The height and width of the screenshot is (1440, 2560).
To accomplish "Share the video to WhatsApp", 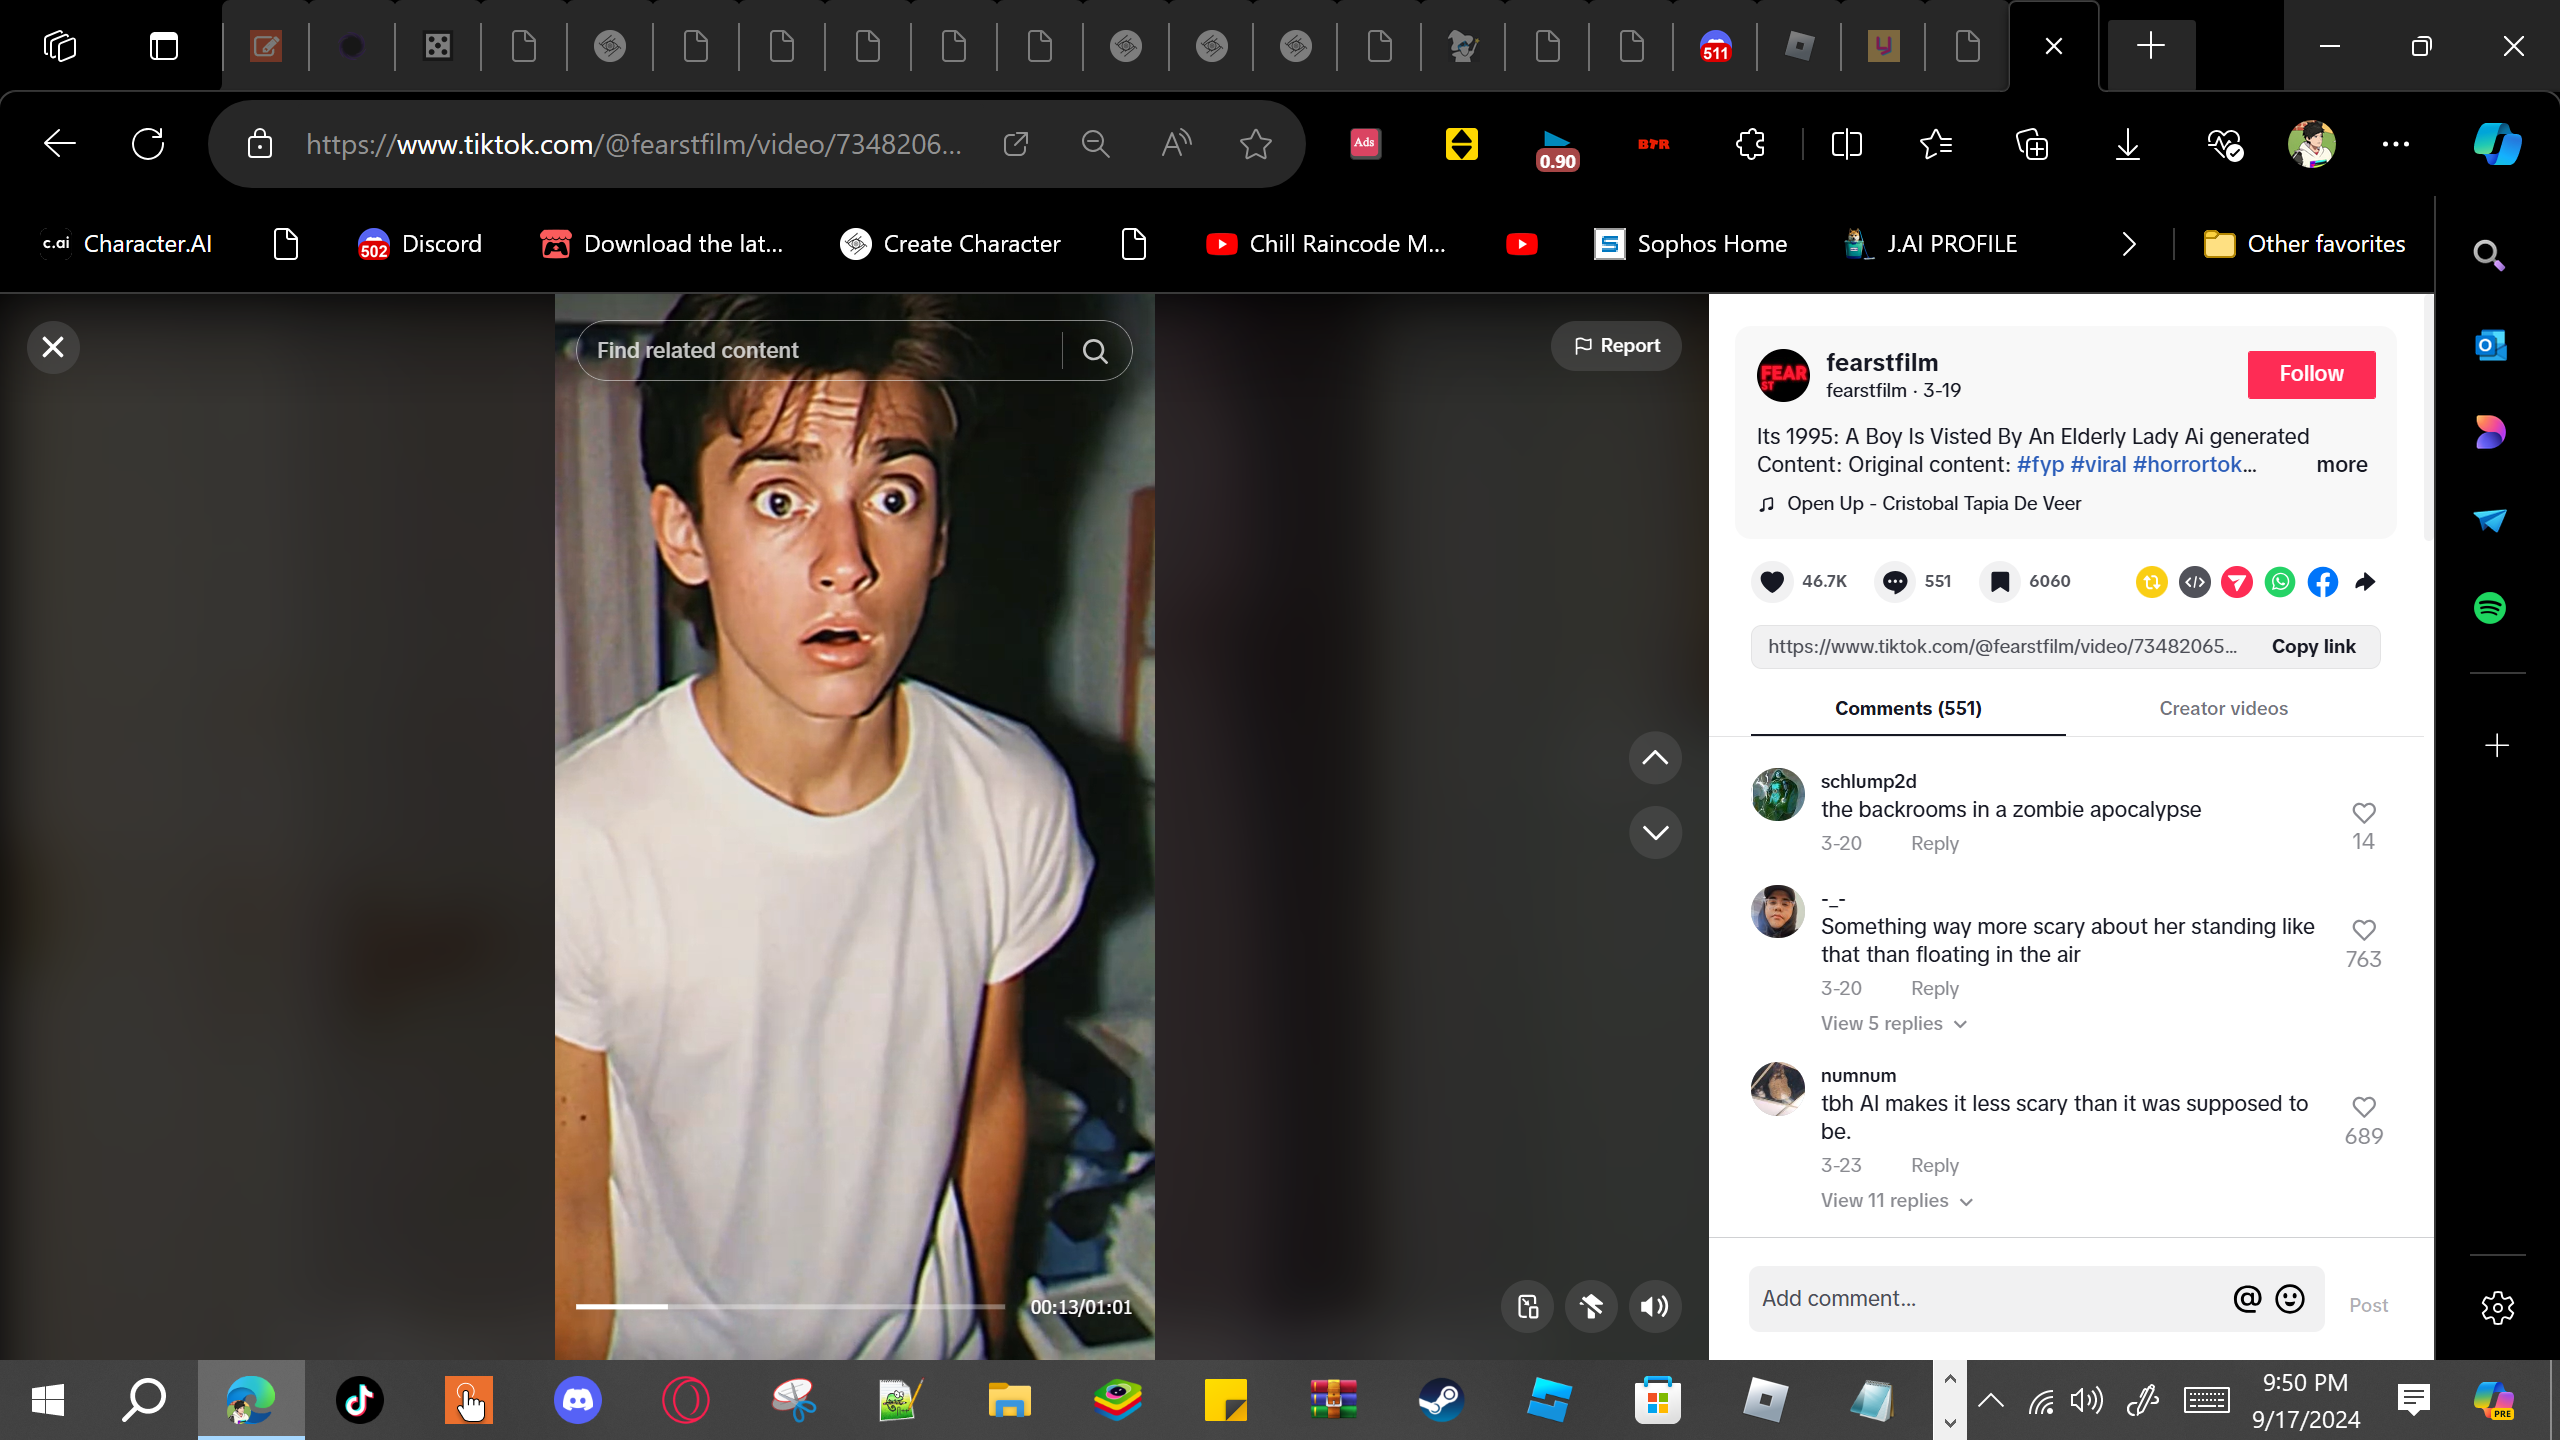I will pyautogui.click(x=2280, y=581).
